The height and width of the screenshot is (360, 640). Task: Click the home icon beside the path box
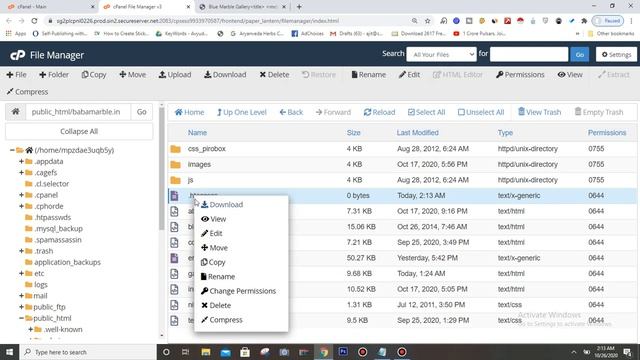pyautogui.click(x=16, y=112)
